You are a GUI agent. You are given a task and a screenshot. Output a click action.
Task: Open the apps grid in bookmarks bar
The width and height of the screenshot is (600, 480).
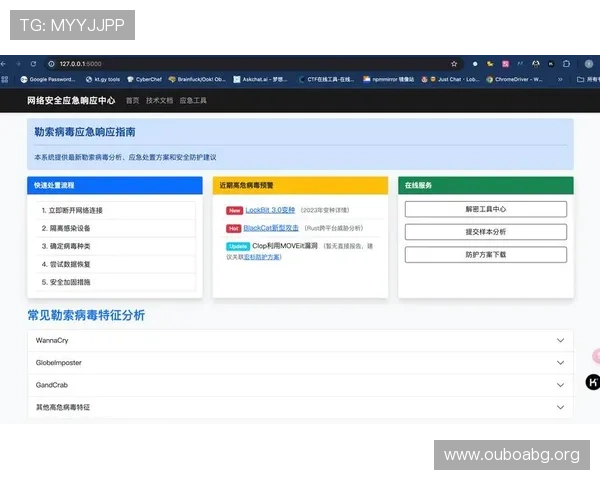point(4,79)
